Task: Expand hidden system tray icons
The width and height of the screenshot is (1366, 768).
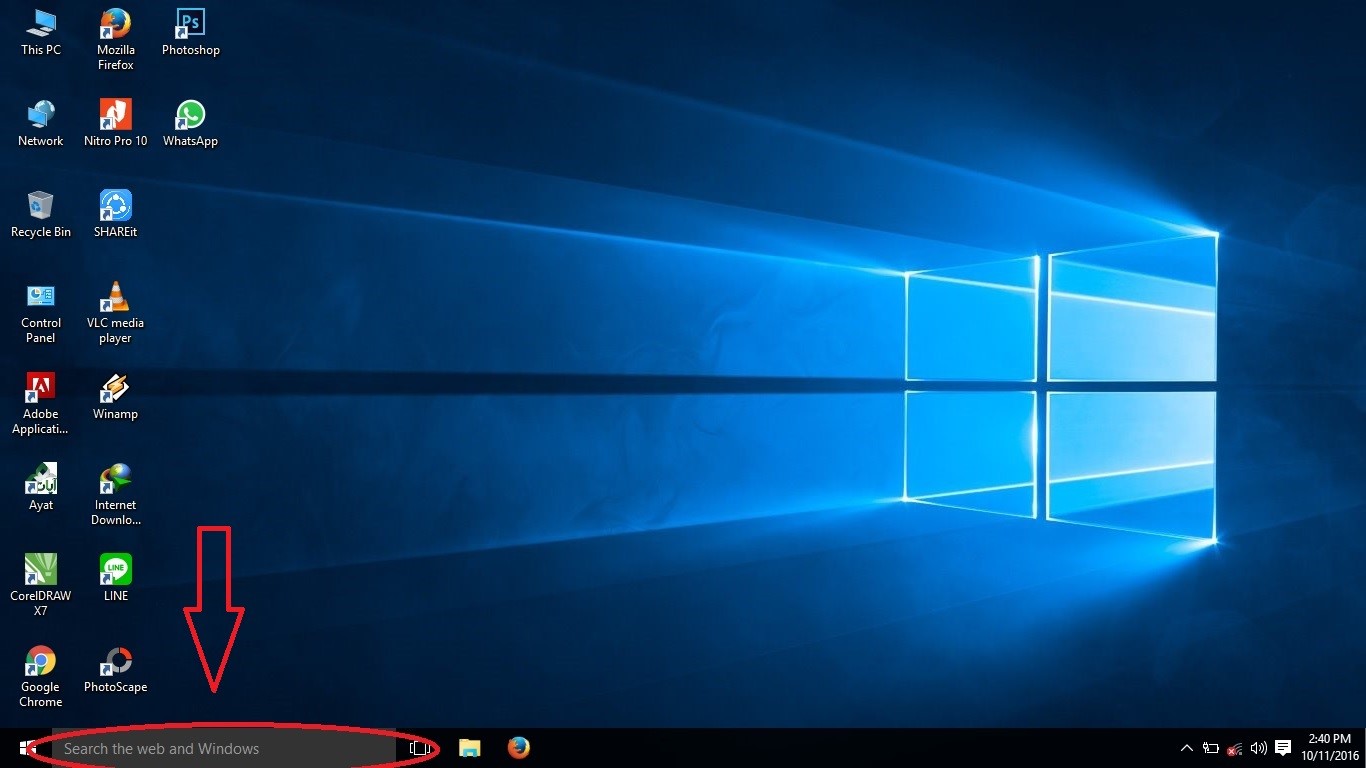Action: pos(1186,747)
